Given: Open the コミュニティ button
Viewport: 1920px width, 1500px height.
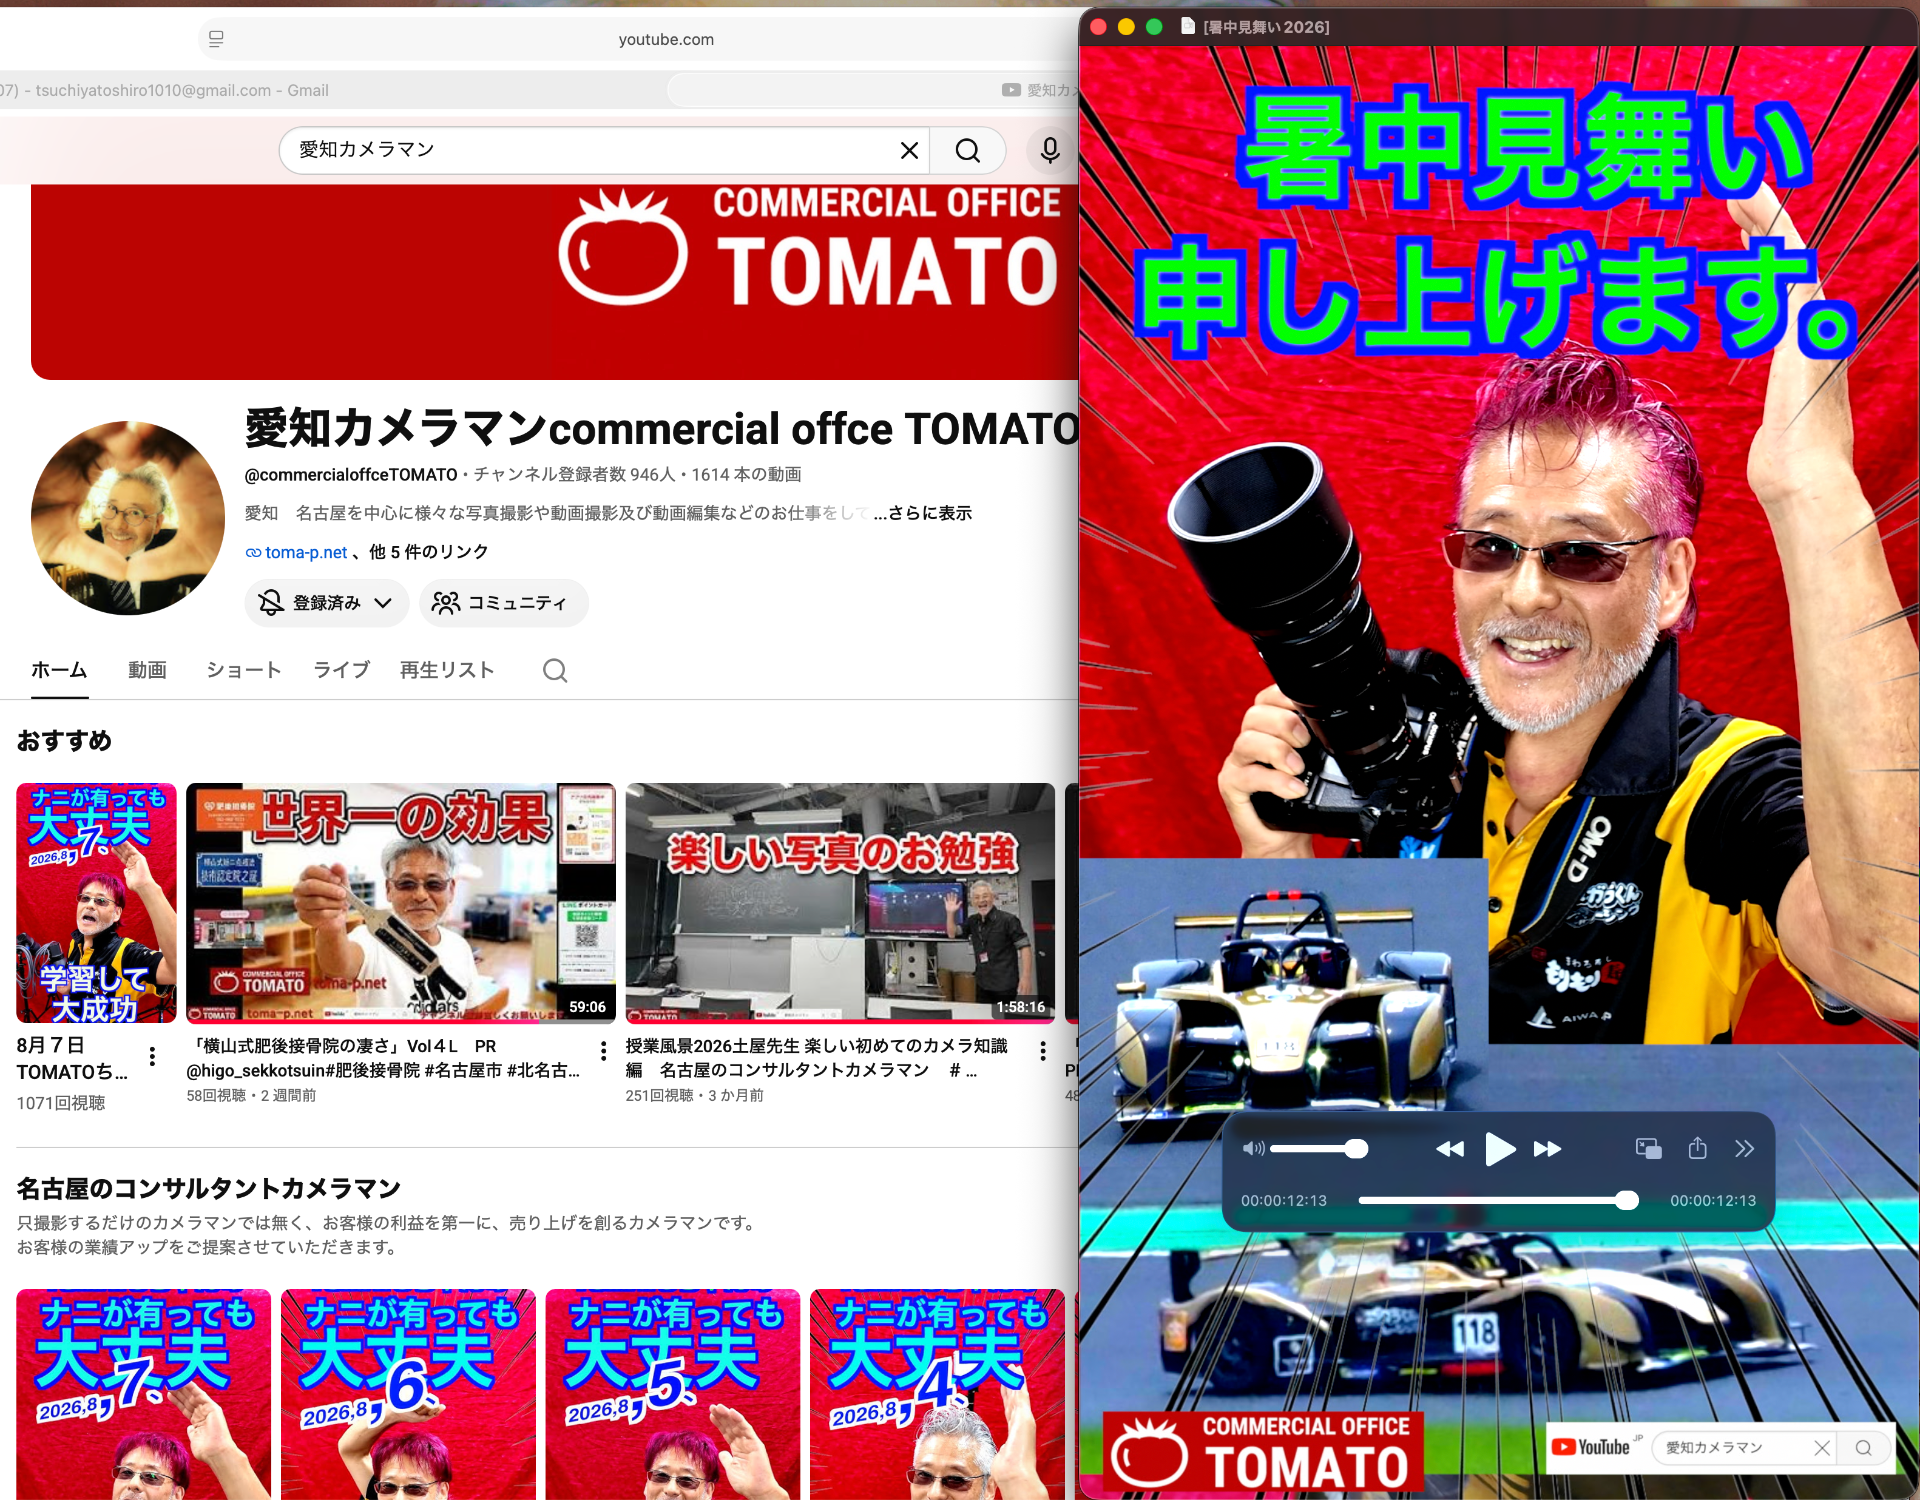Looking at the screenshot, I should (503, 603).
